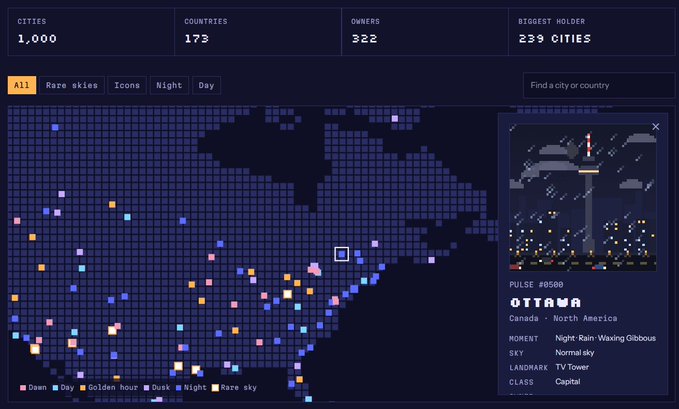Image resolution: width=679 pixels, height=409 pixels.
Task: Click the selected Ottawa map tile
Action: pyautogui.click(x=342, y=254)
